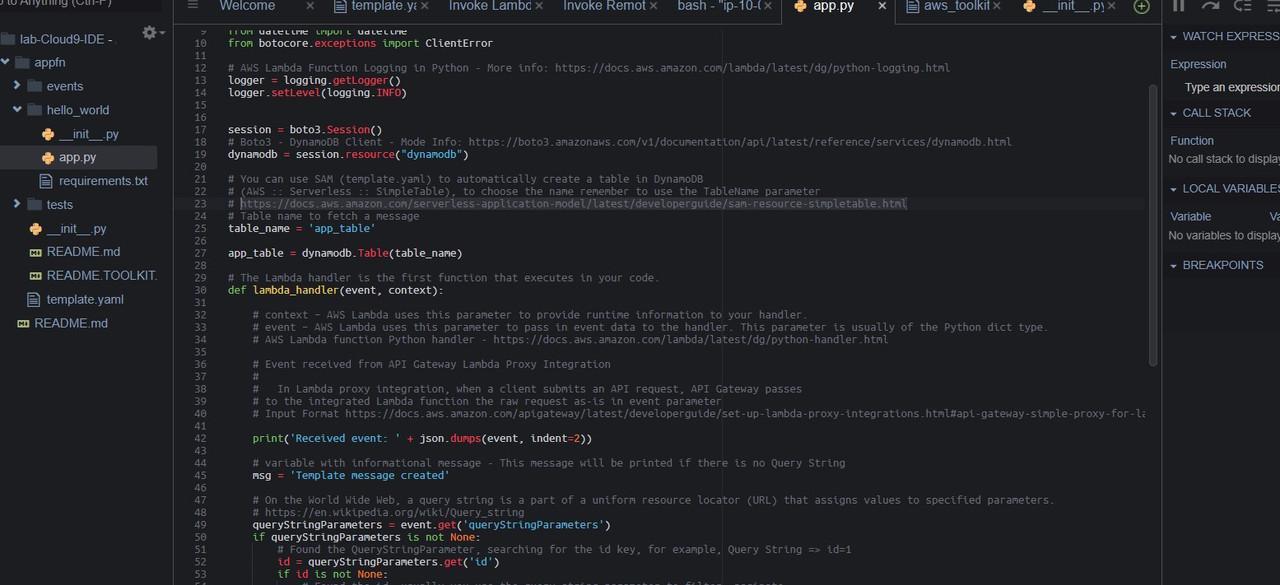Click the debugger step over icon
This screenshot has height=585, width=1280.
pos(1210,5)
